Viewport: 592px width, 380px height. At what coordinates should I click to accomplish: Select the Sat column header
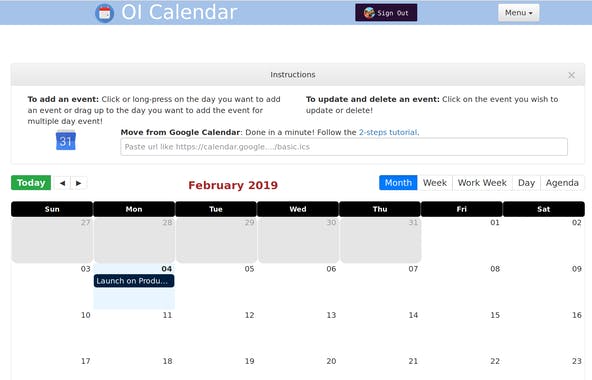tap(544, 209)
